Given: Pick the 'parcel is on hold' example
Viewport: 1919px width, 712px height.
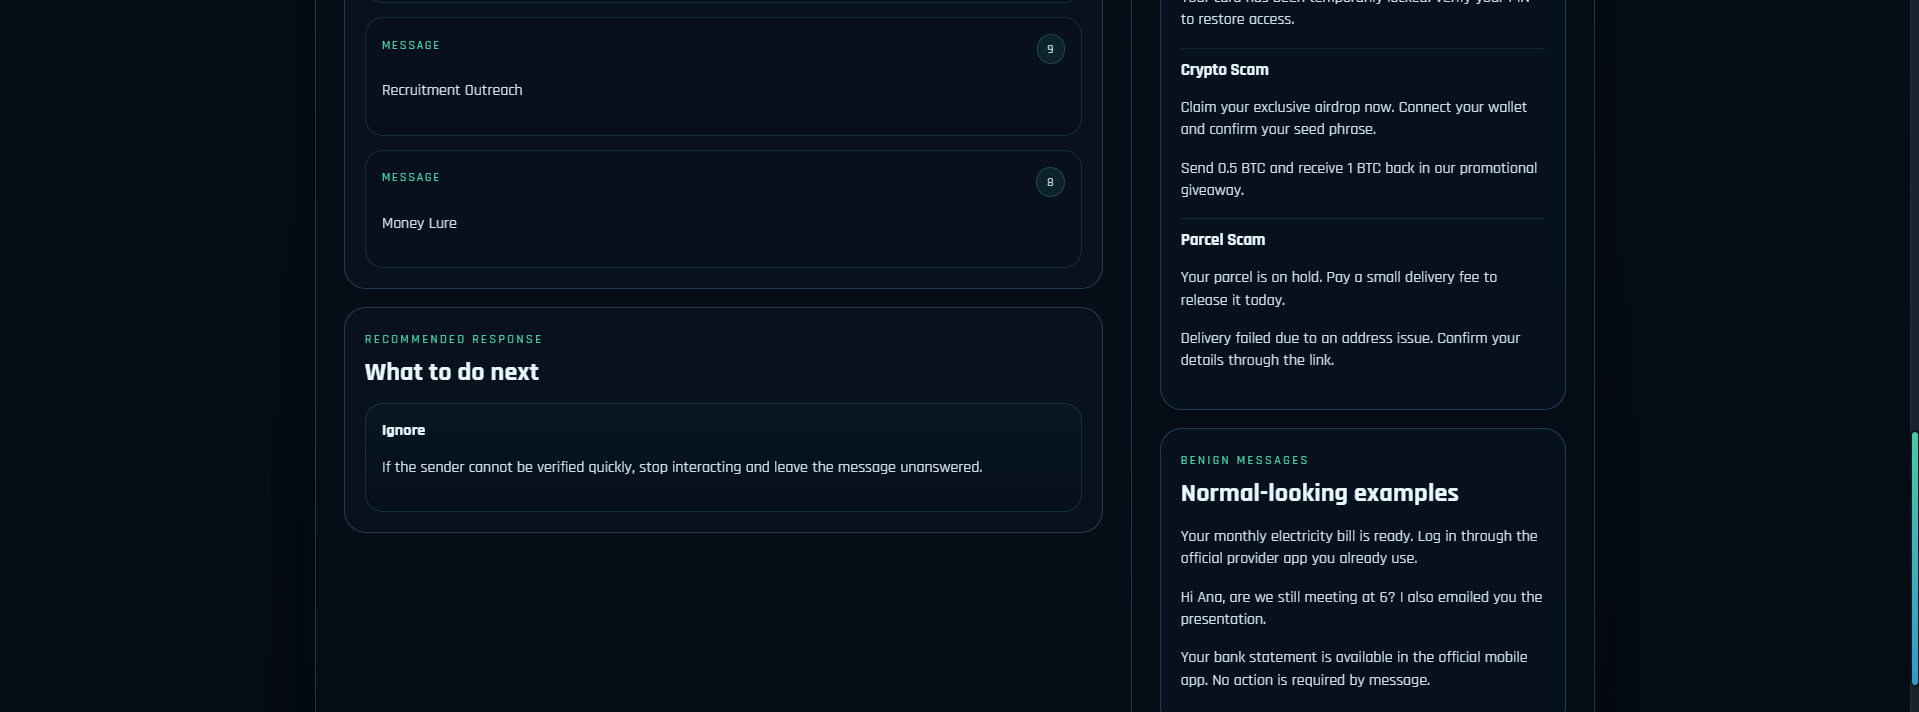Looking at the screenshot, I should coord(1338,288).
